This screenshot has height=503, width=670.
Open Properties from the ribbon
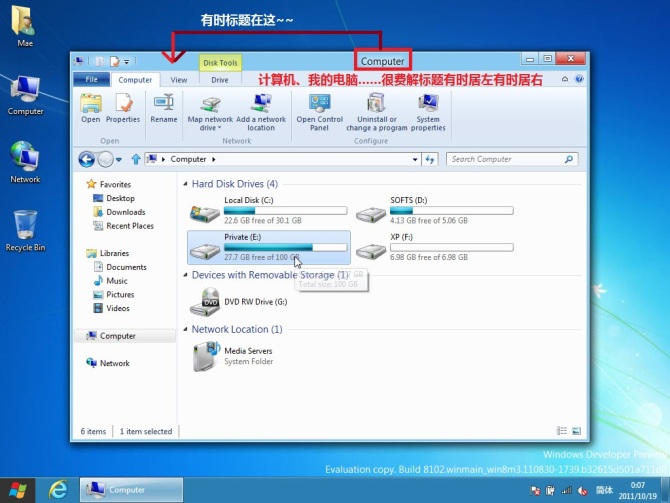point(123,109)
